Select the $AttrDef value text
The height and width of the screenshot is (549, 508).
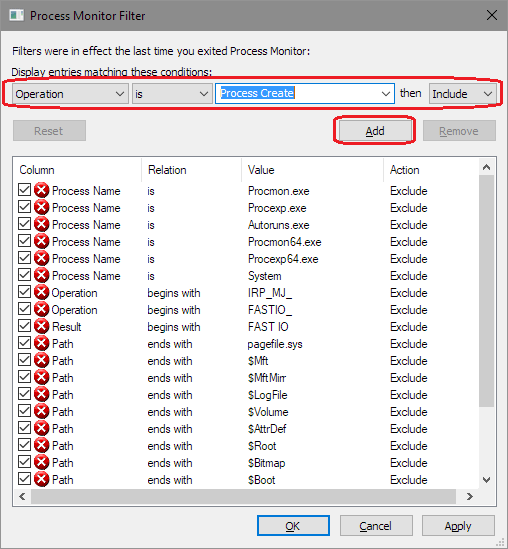[x=267, y=429]
